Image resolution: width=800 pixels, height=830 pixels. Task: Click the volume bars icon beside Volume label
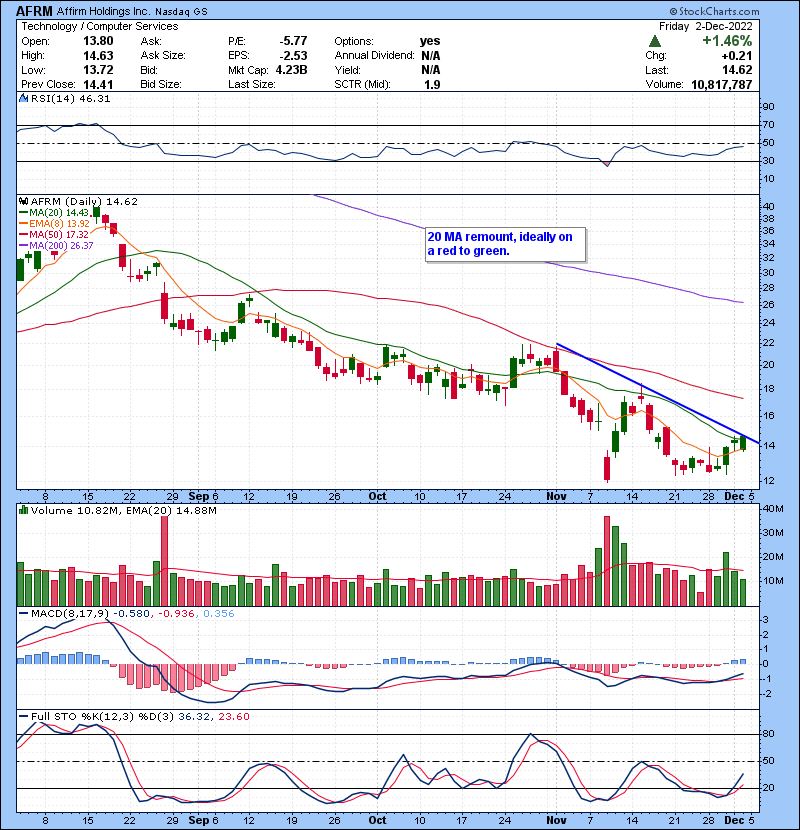click(23, 510)
